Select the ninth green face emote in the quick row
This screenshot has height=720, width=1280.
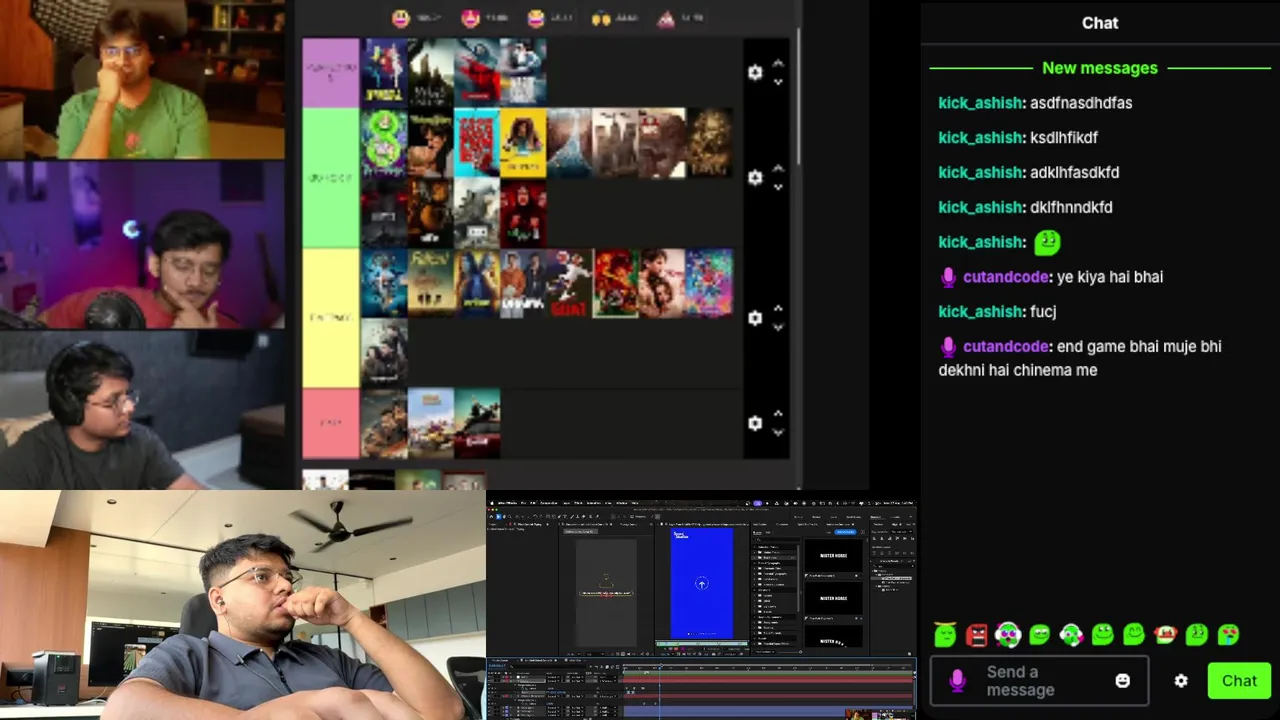pos(1197,634)
